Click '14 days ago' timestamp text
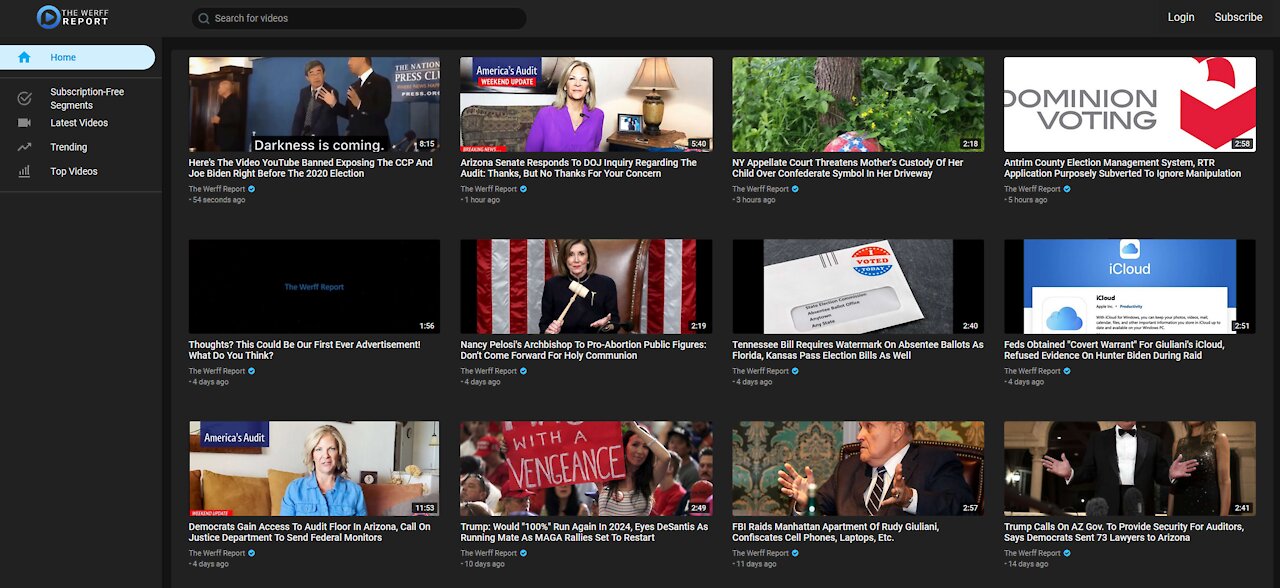Screen dimensions: 1280x588 (1029, 564)
